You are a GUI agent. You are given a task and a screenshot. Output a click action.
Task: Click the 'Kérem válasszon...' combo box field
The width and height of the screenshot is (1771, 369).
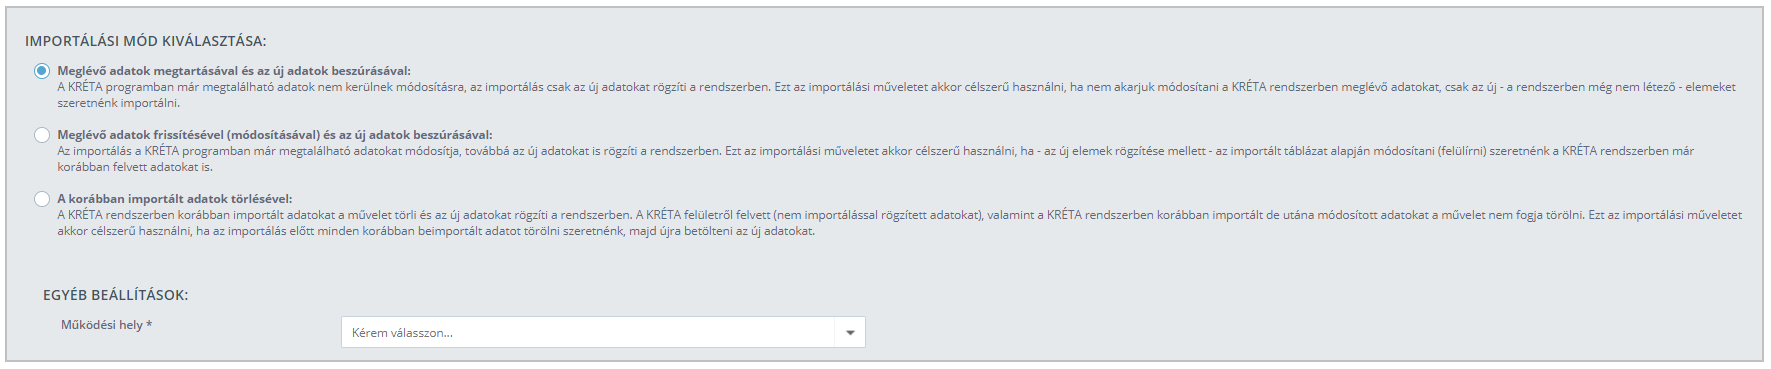click(x=603, y=332)
